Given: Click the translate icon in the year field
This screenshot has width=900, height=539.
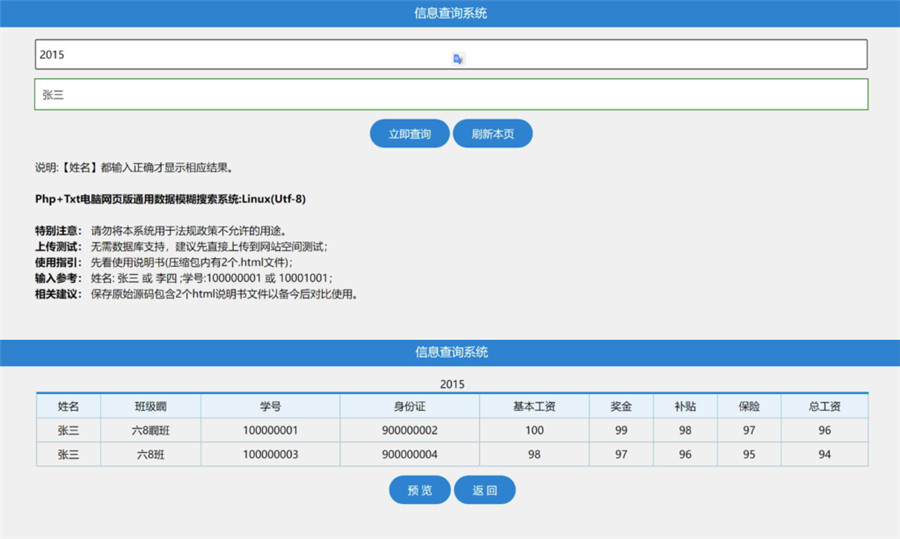Looking at the screenshot, I should click(458, 59).
